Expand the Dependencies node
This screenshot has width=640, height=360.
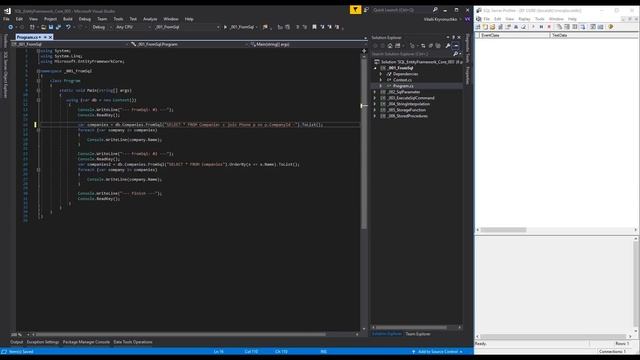(381, 74)
